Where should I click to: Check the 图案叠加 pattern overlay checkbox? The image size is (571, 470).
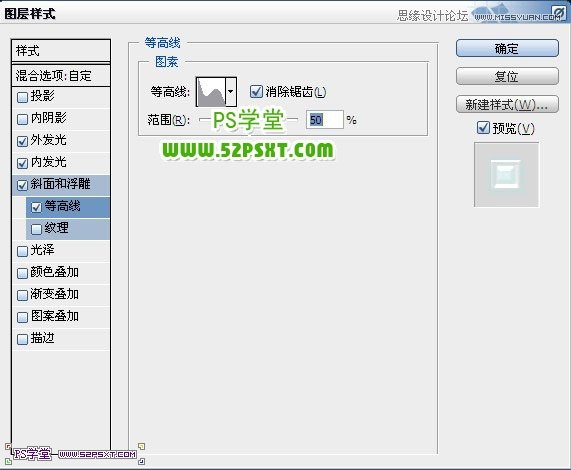pyautogui.click(x=22, y=317)
